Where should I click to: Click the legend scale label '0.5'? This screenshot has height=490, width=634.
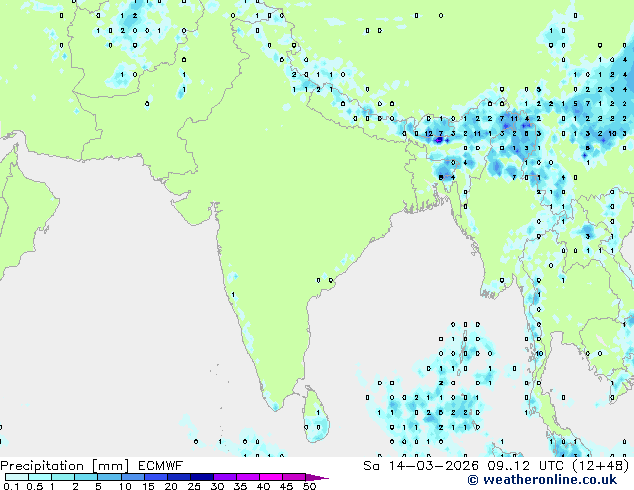[35, 486]
